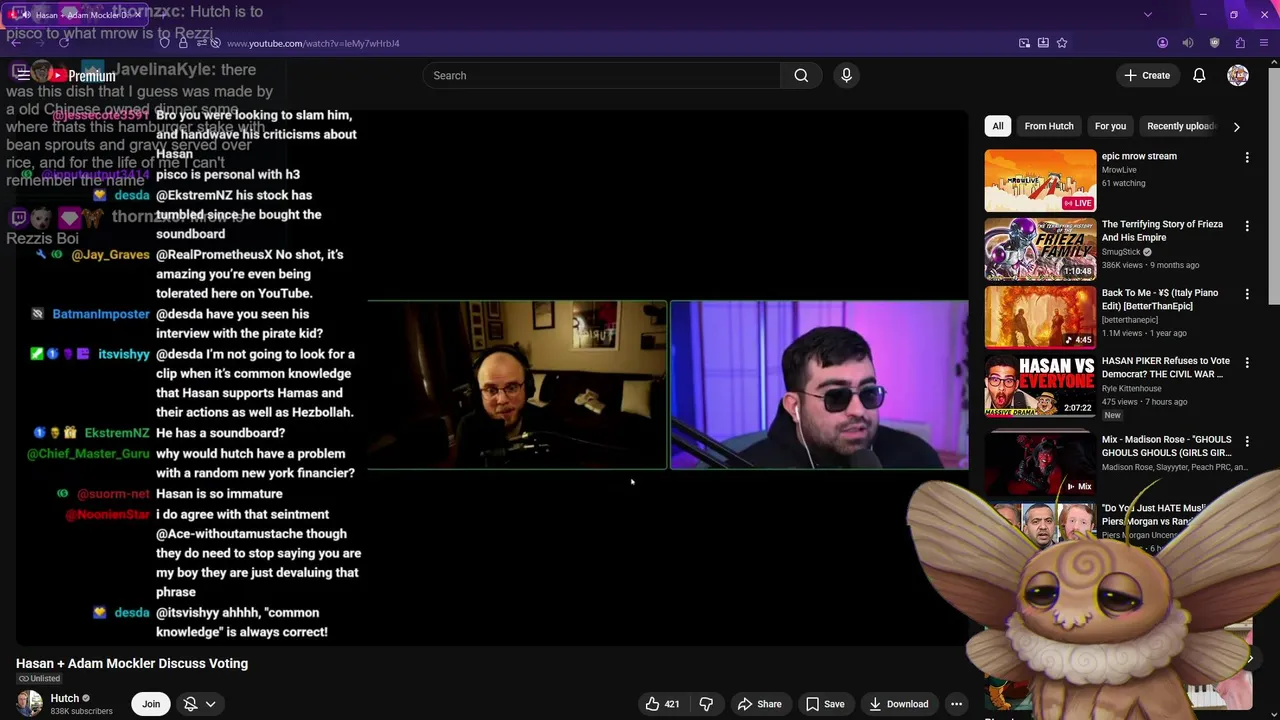The width and height of the screenshot is (1280, 720).
Task: Like the video with thumbs up
Action: tap(662, 704)
